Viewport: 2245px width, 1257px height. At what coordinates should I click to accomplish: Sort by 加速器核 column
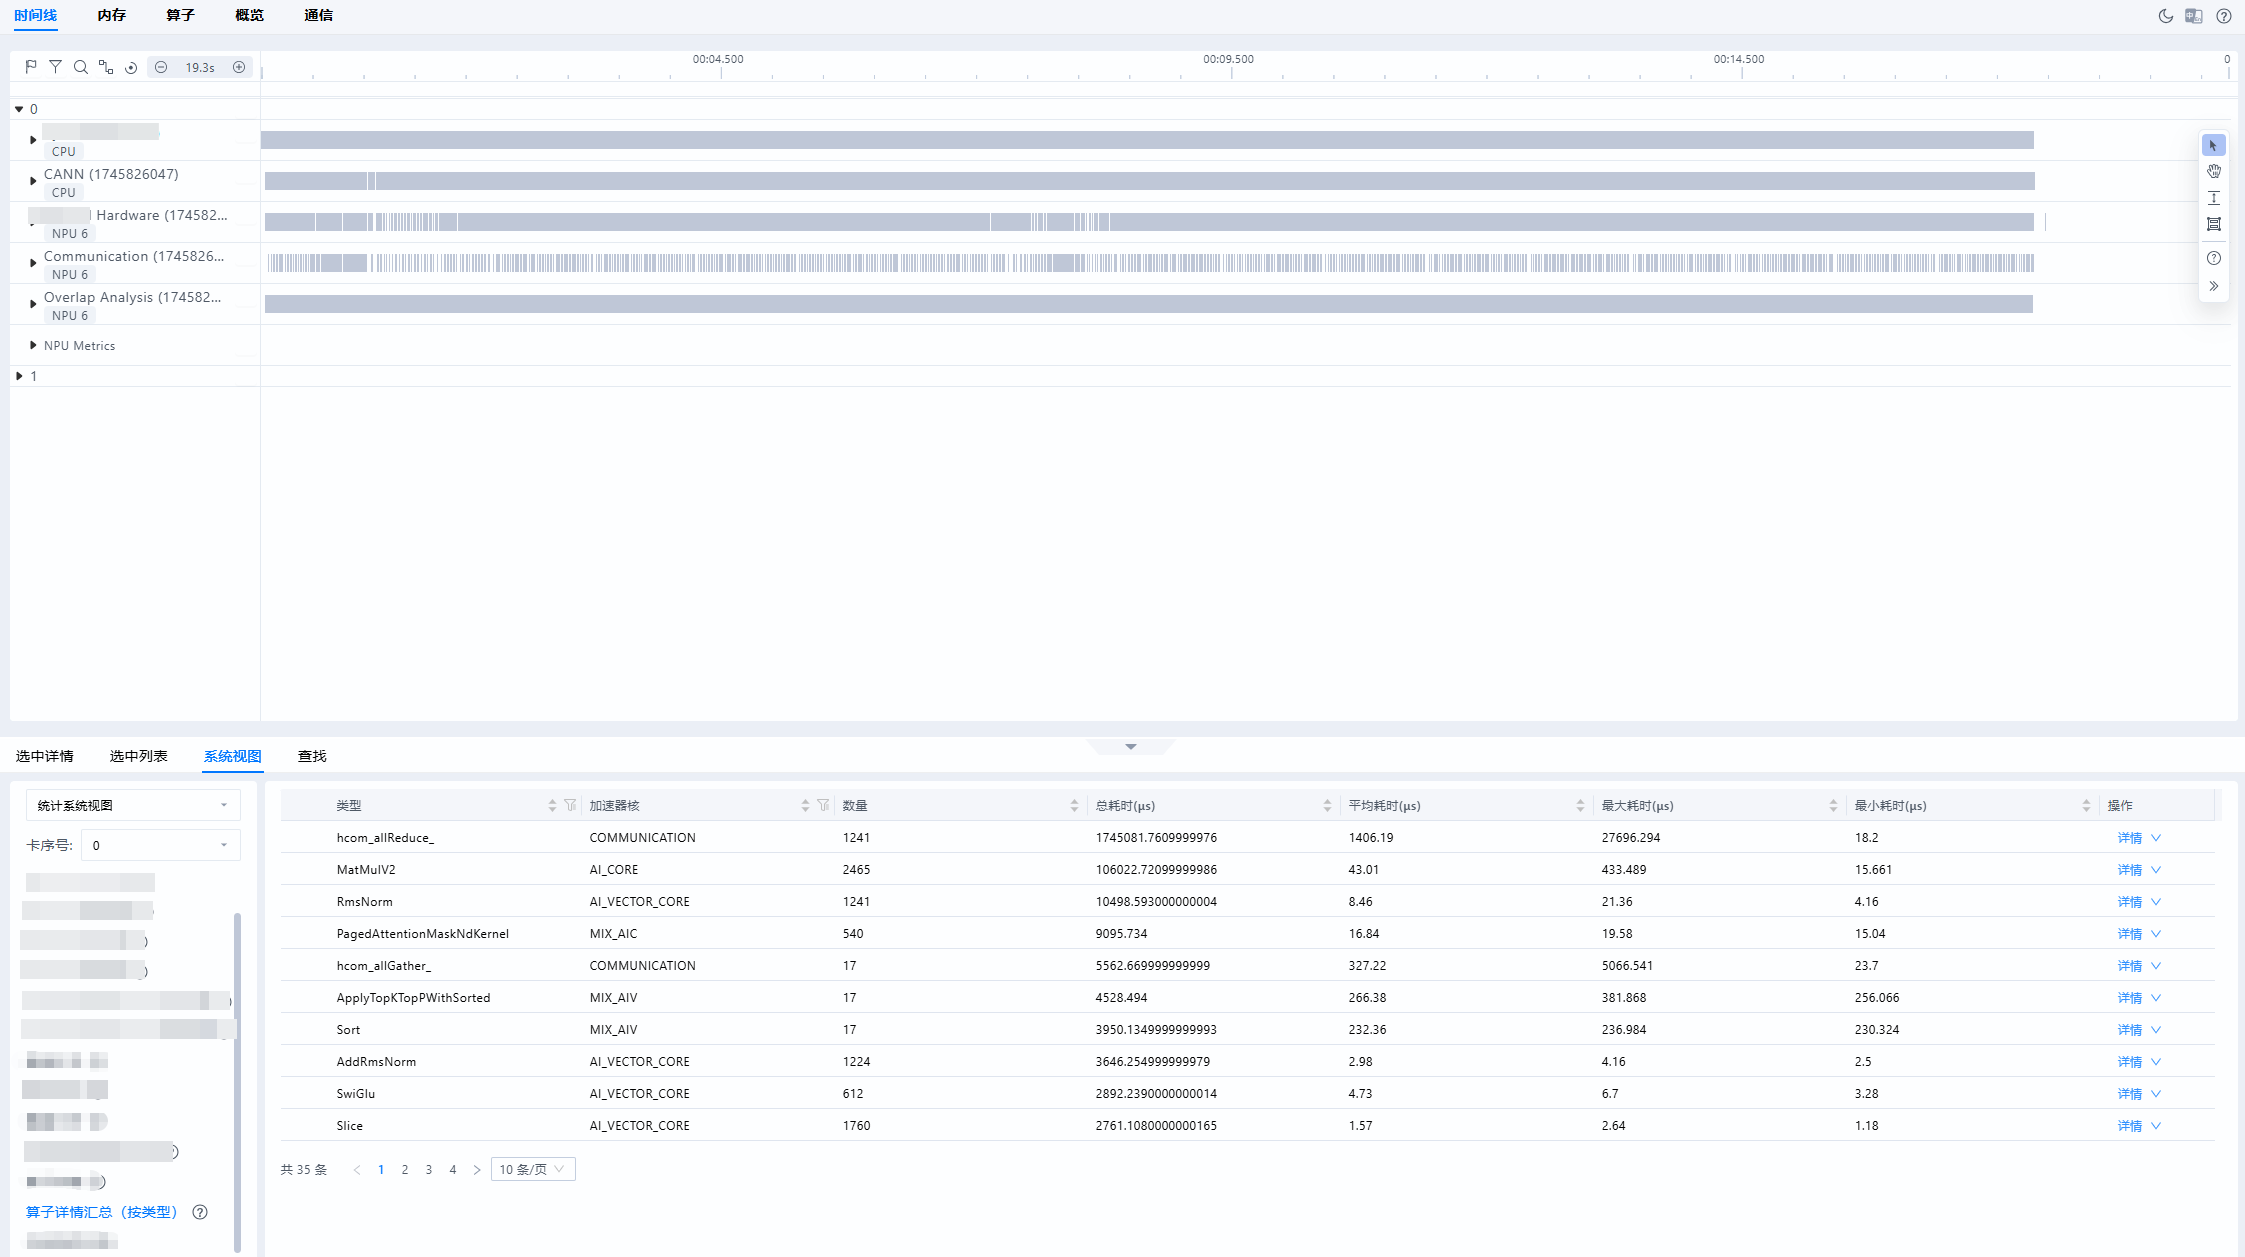coord(805,805)
